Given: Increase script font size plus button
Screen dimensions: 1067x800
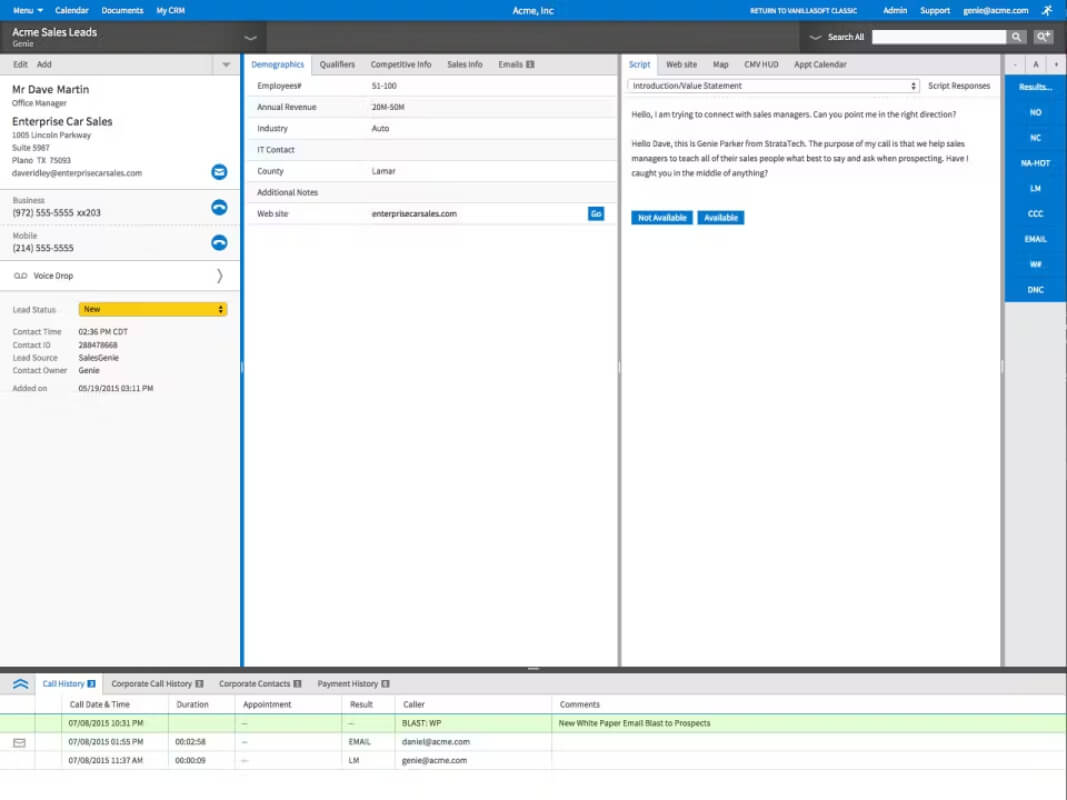Looking at the screenshot, I should (1056, 65).
